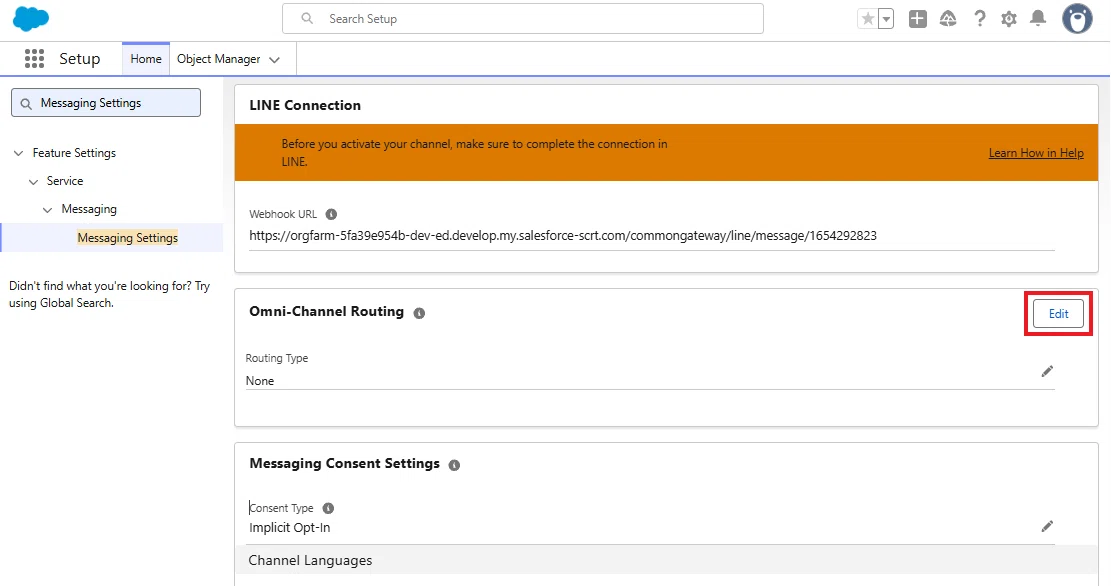
Task: Open the Object Manager tab
Action: [218, 59]
